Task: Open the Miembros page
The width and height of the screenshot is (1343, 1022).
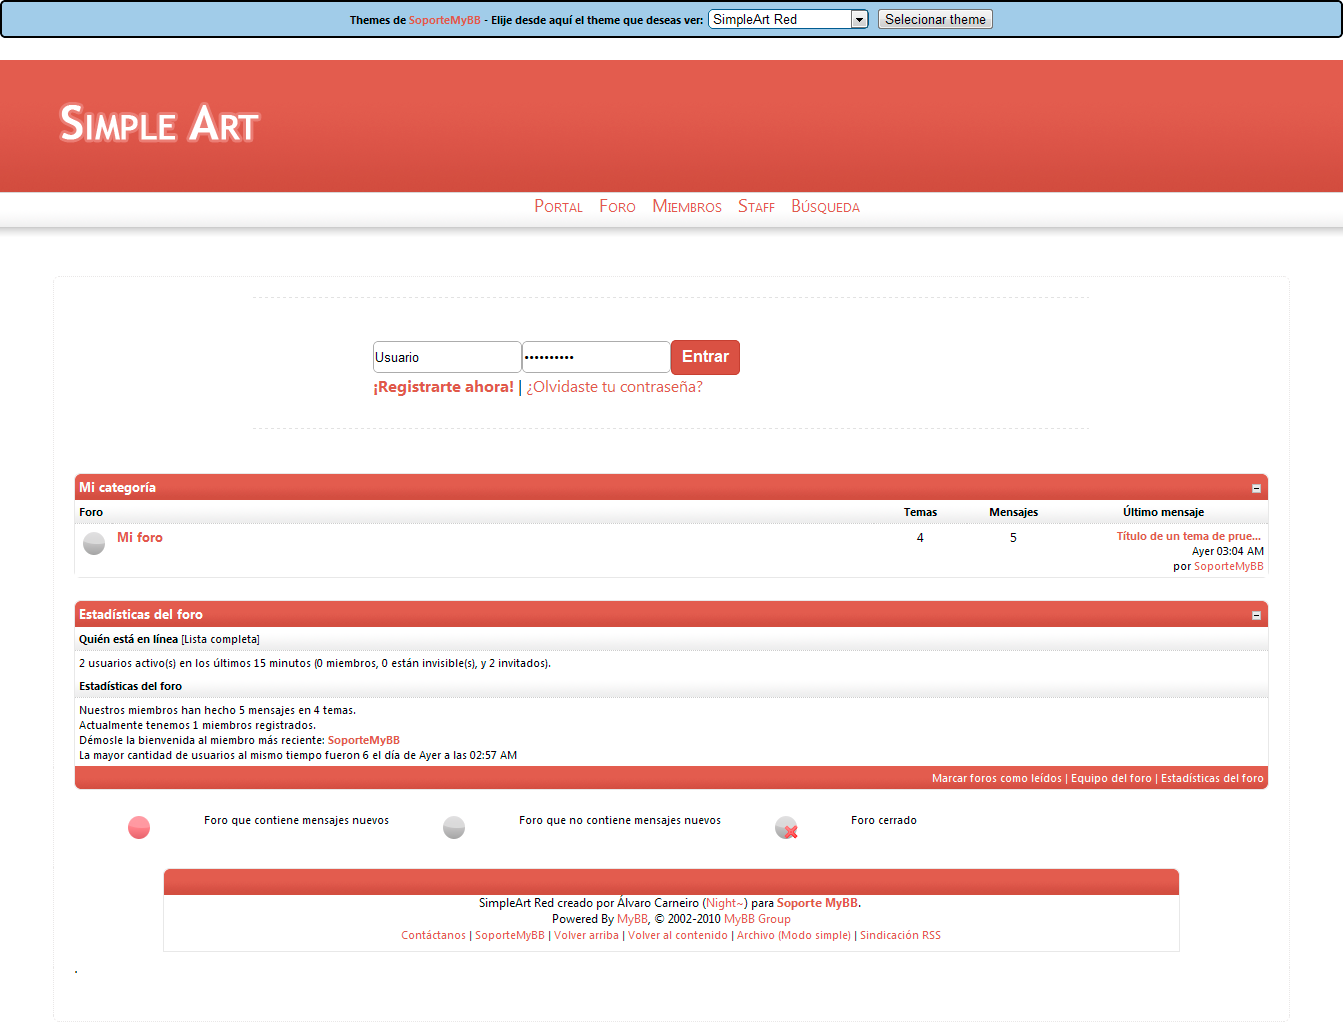Action: pos(687,206)
